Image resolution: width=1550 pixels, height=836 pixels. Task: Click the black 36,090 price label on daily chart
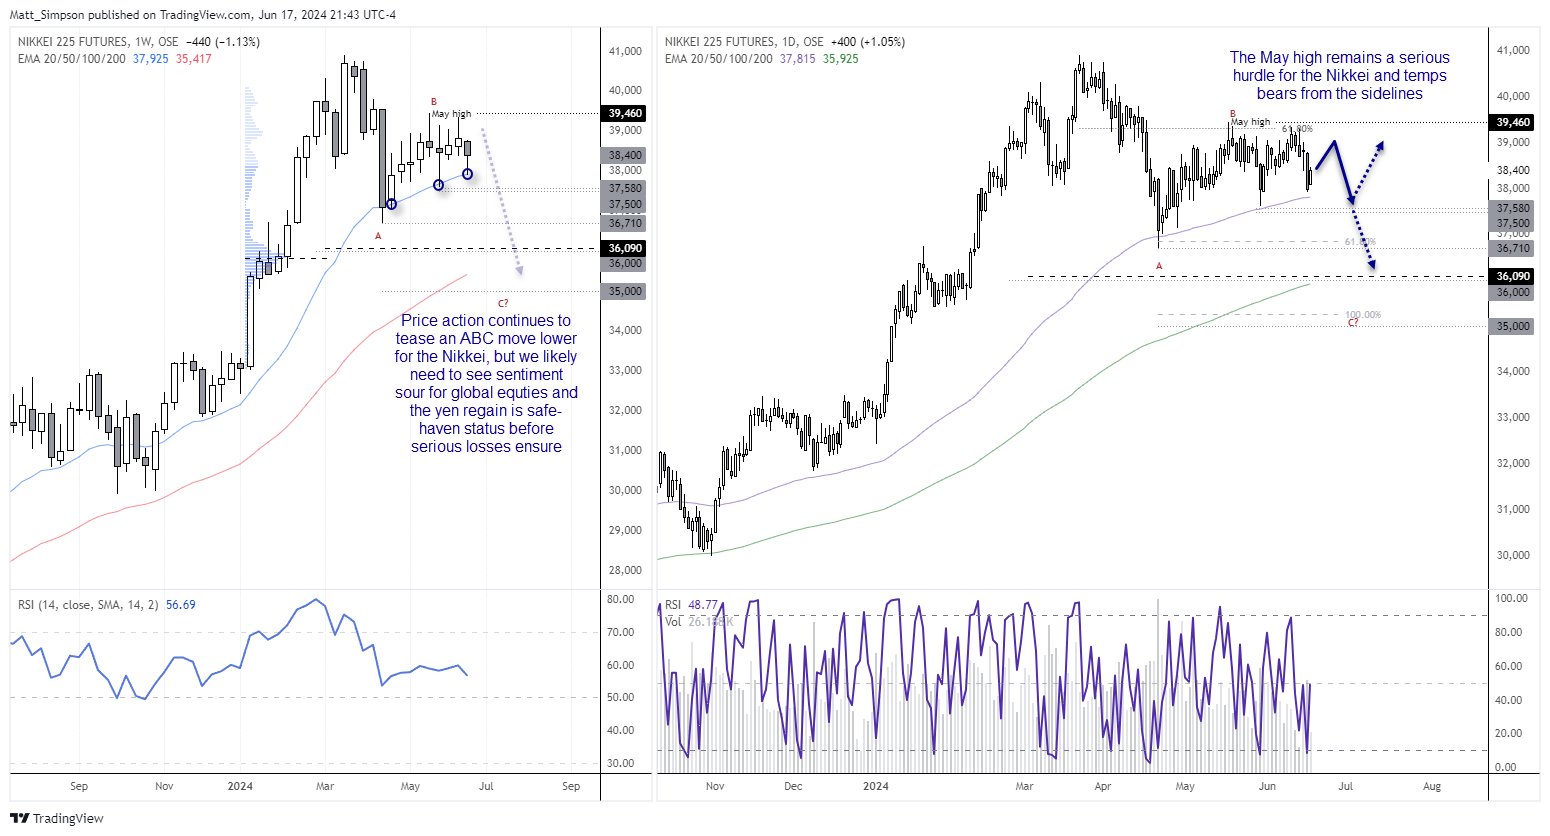point(1513,276)
